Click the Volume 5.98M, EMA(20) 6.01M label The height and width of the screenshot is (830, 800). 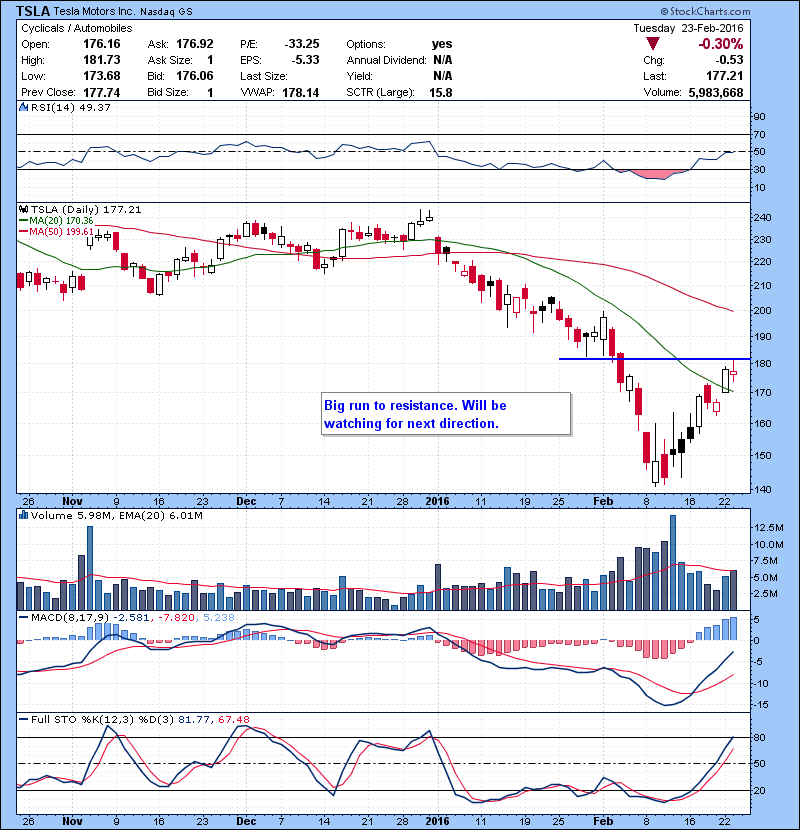point(116,515)
